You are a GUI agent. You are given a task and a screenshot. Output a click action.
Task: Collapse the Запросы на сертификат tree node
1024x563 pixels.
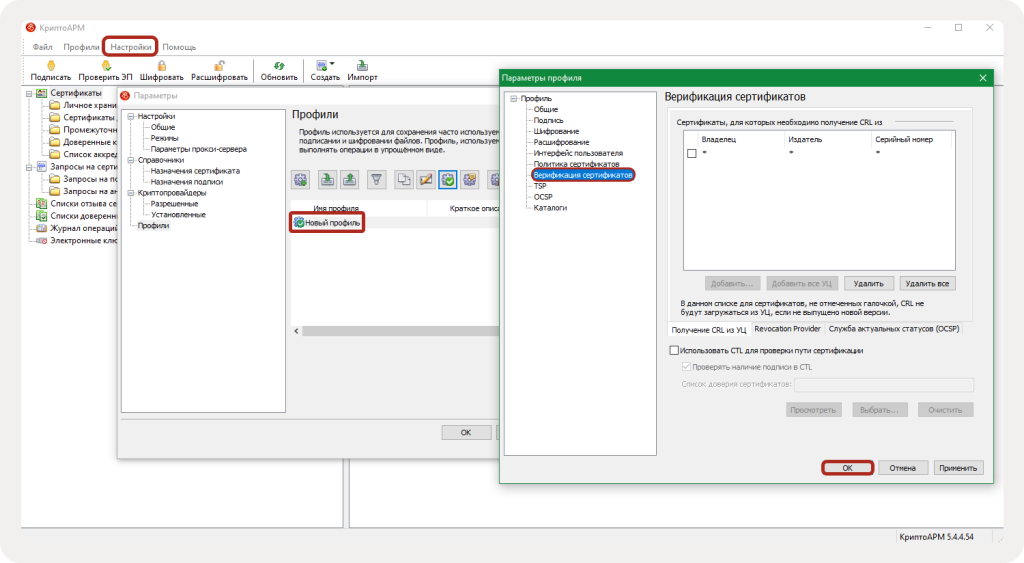[x=29, y=167]
